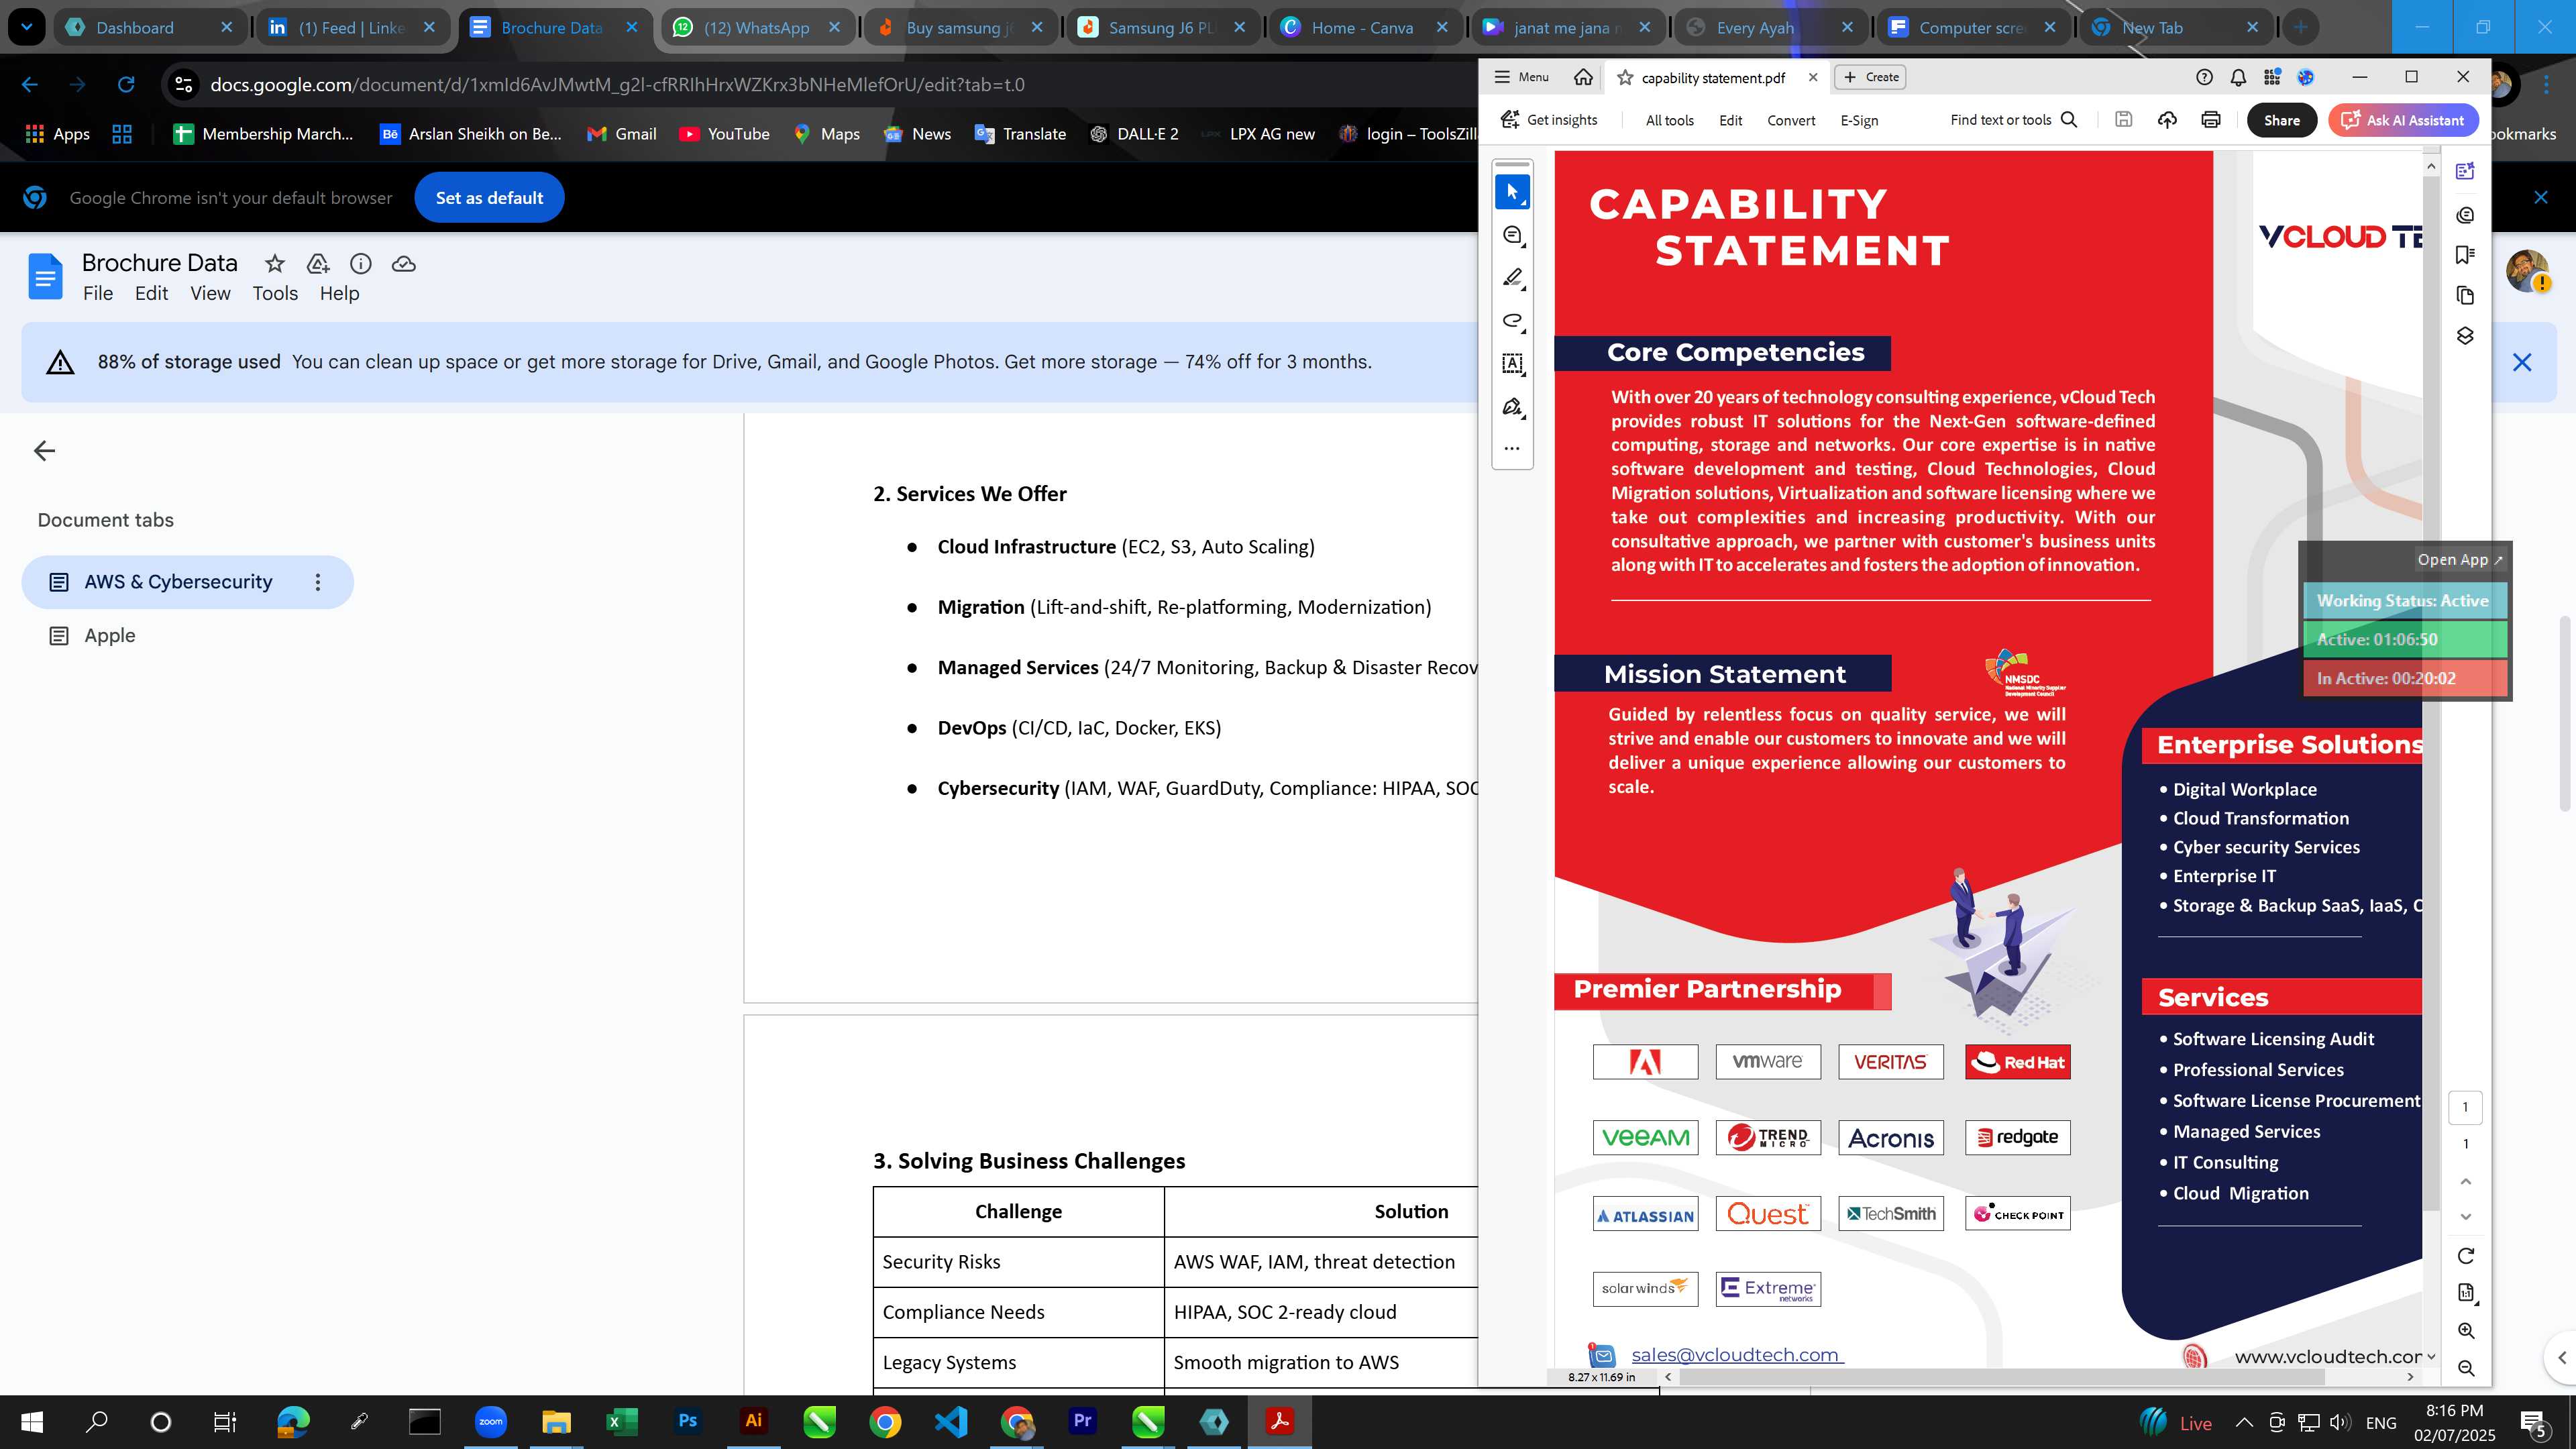Open the Chrome tab search dropdown
Viewport: 2576px width, 1449px height.
pyautogui.click(x=27, y=27)
